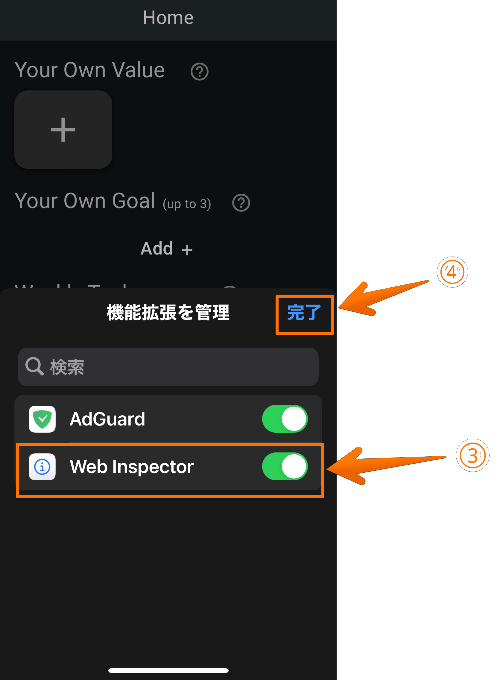This screenshot has width=500, height=680.
Task: Tap the 完了 button to finish
Action: [304, 313]
